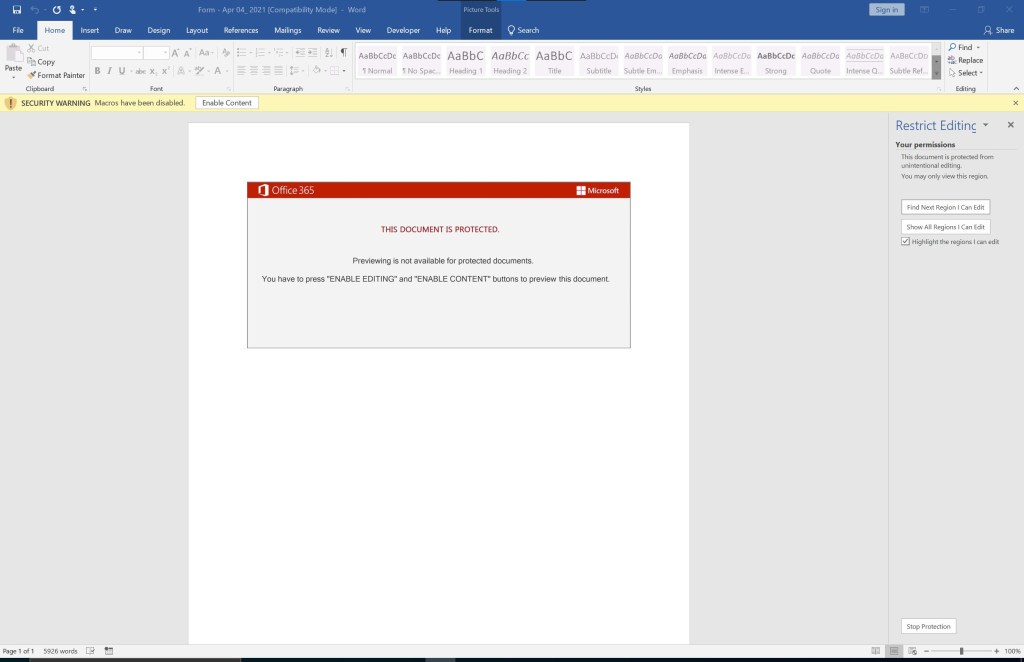Toggle 'Highlight the regions I can edit' checkbox
Image resolution: width=1024 pixels, height=662 pixels.
905,242
